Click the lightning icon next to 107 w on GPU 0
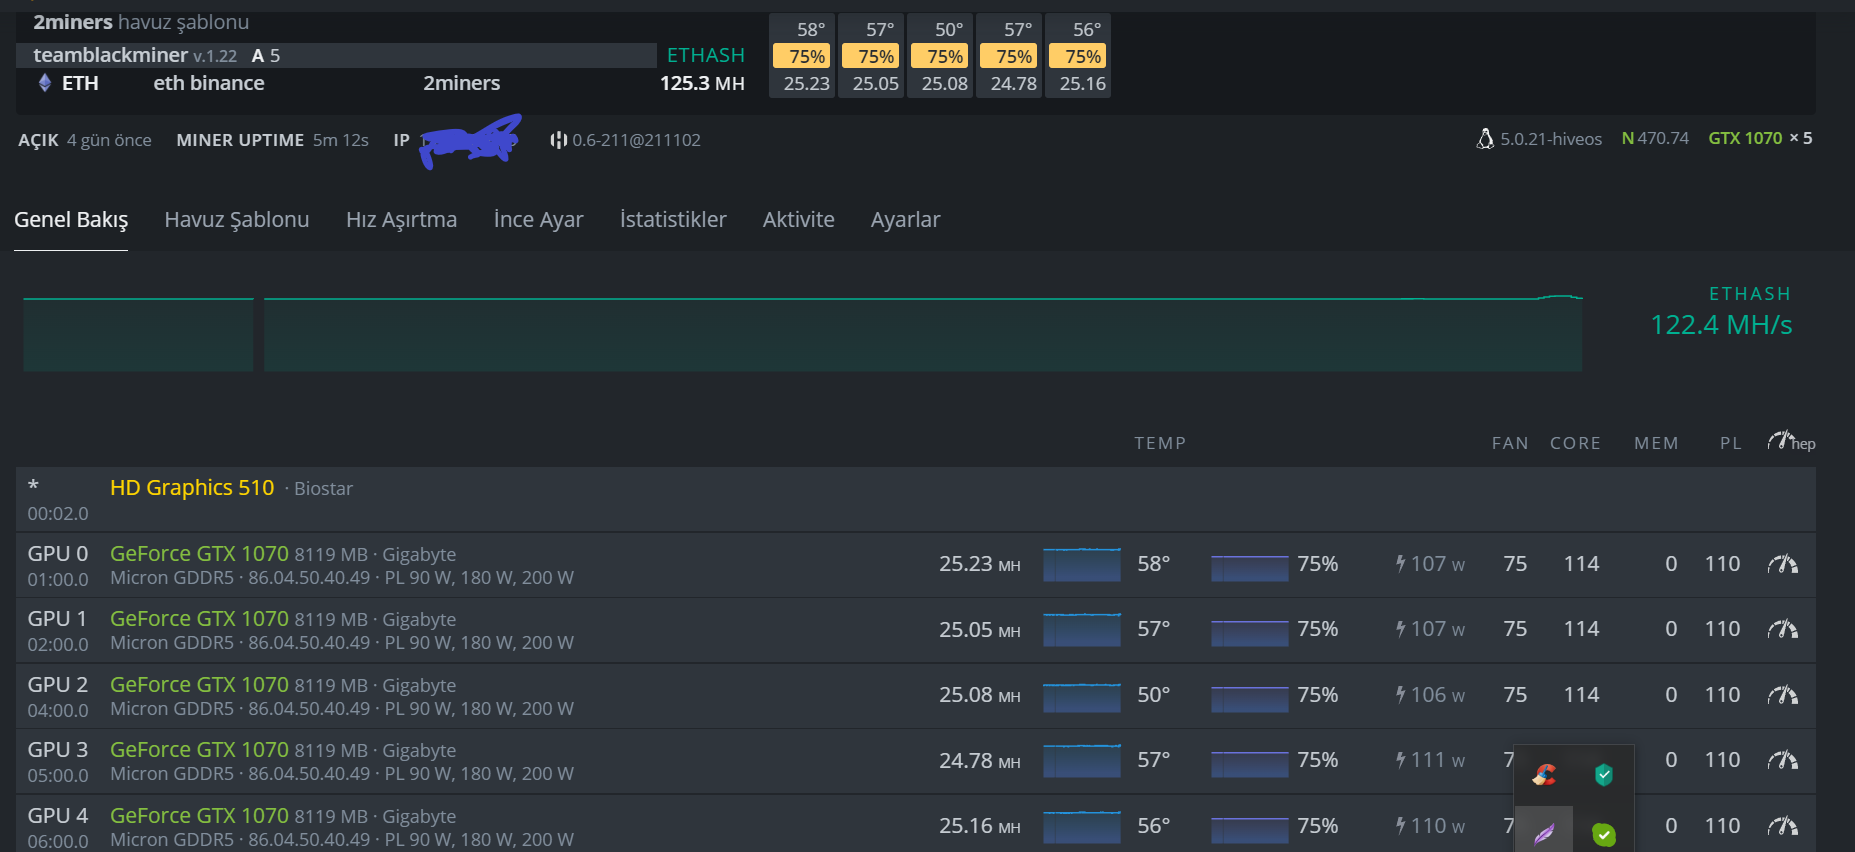 point(1401,564)
